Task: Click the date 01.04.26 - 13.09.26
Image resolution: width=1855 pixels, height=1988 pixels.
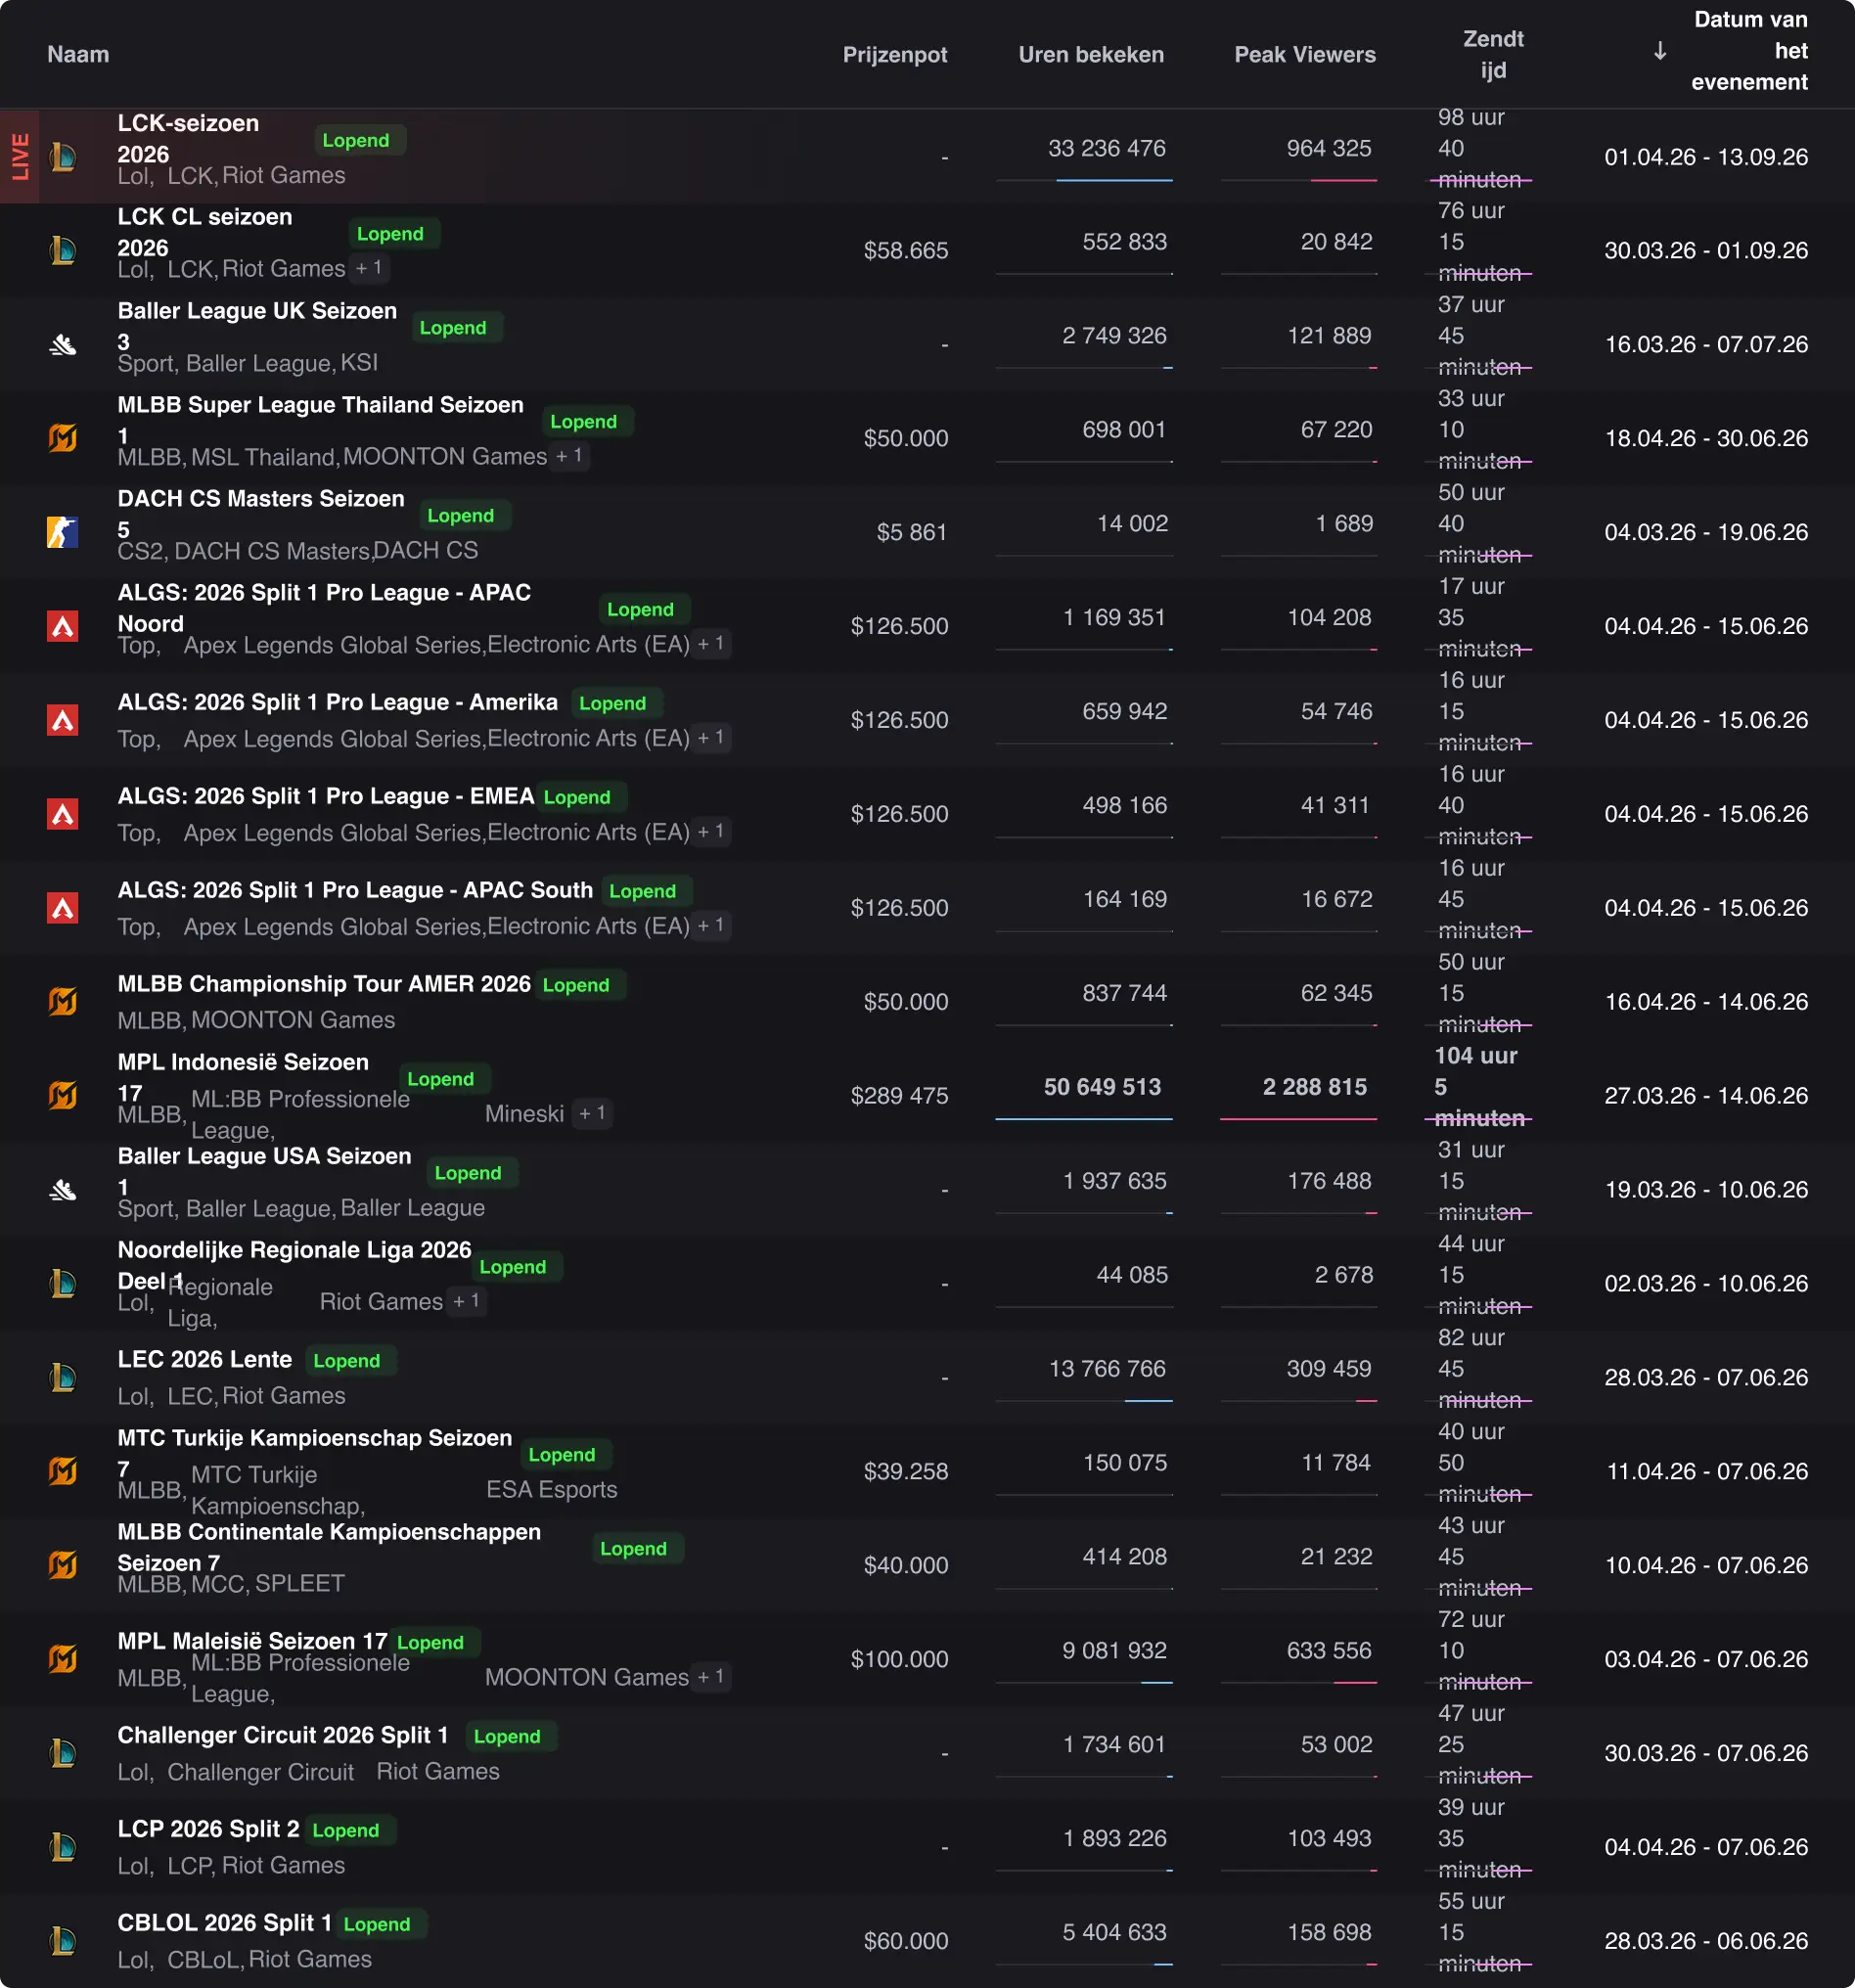Action: (1706, 157)
